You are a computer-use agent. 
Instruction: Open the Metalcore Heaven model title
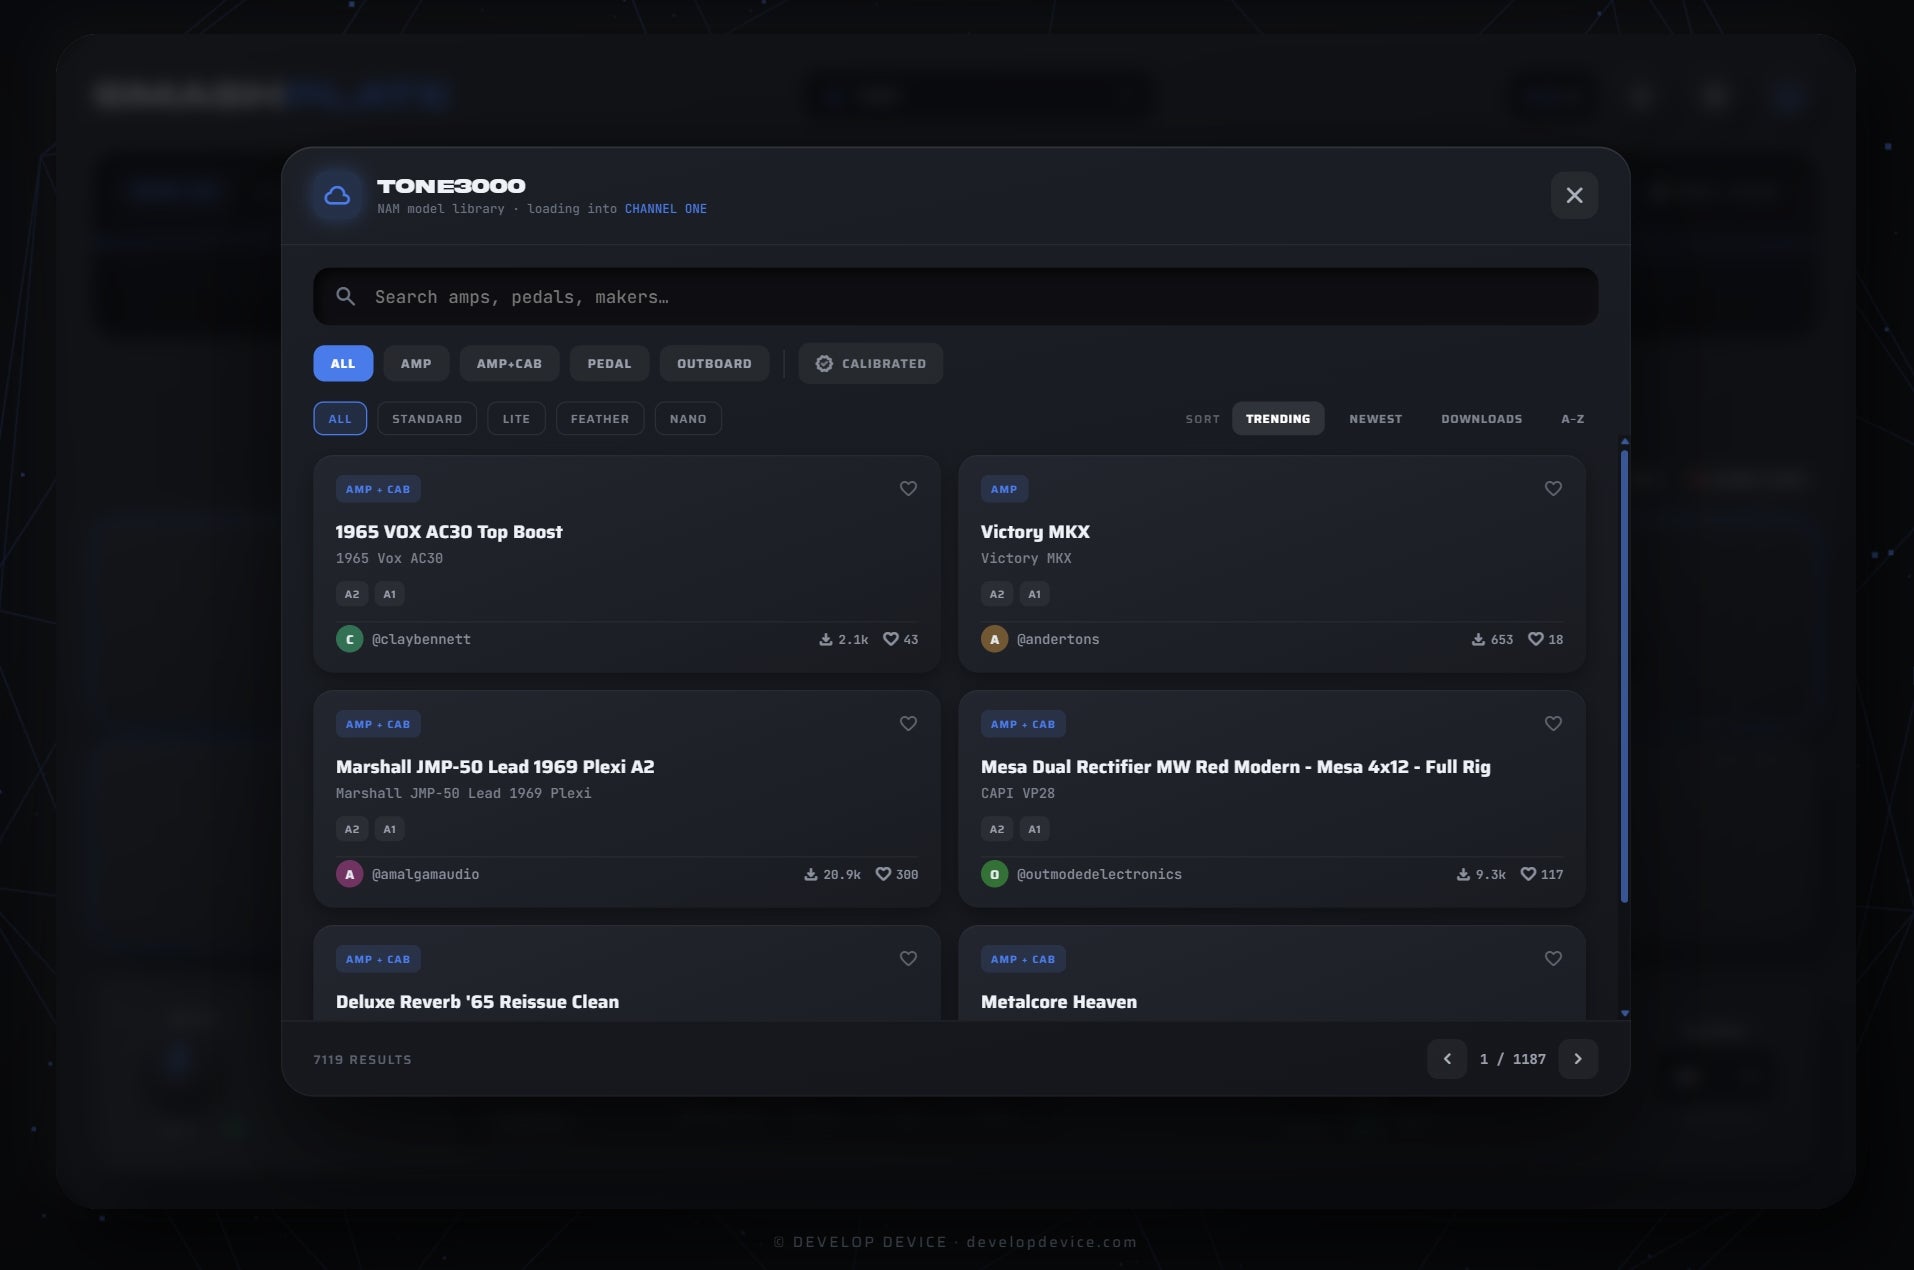[1059, 1002]
